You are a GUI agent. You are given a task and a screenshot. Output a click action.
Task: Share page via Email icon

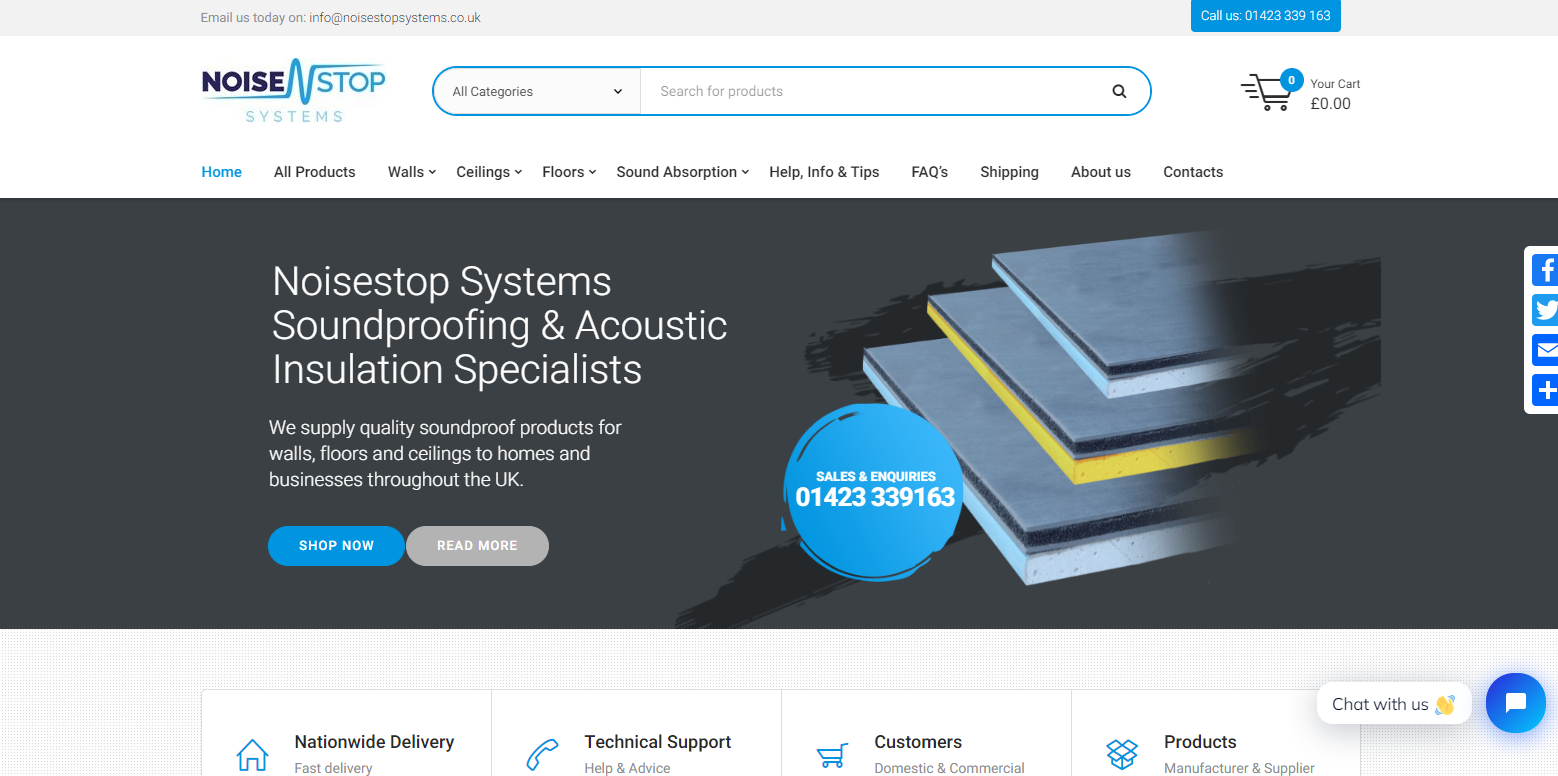point(1545,350)
